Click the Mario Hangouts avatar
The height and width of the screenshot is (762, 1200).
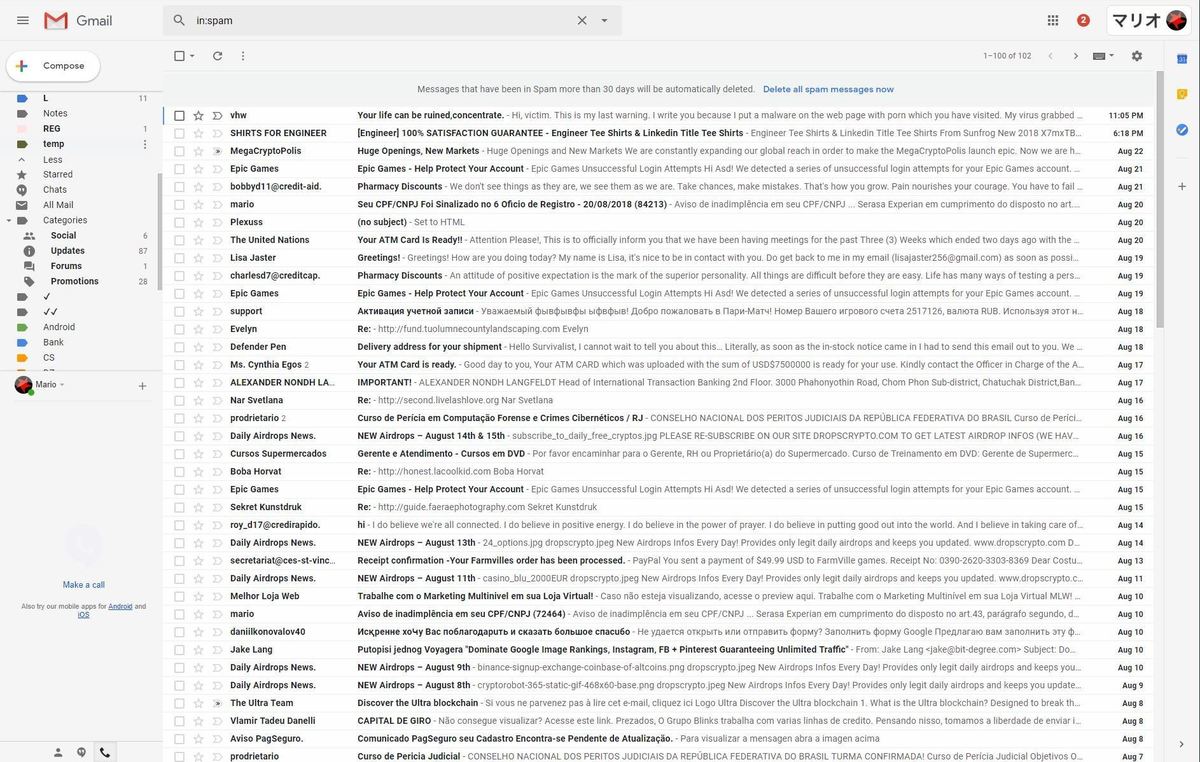(x=23, y=385)
